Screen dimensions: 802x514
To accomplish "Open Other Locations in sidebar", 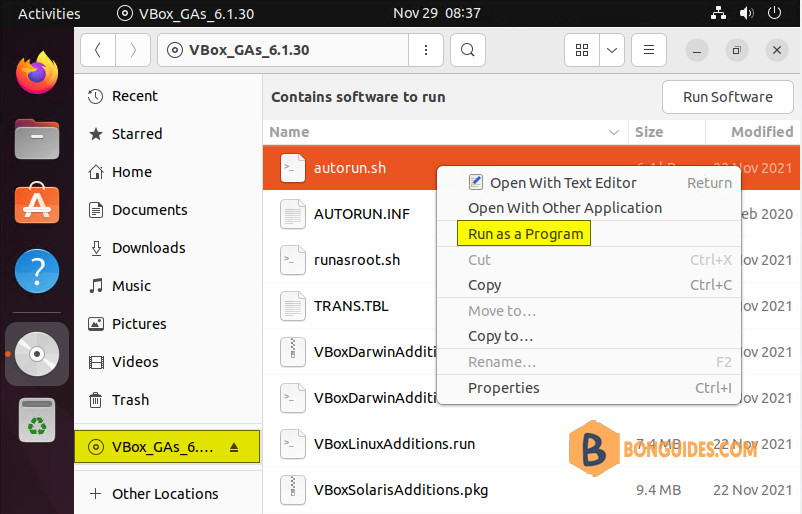I will (x=168, y=494).
